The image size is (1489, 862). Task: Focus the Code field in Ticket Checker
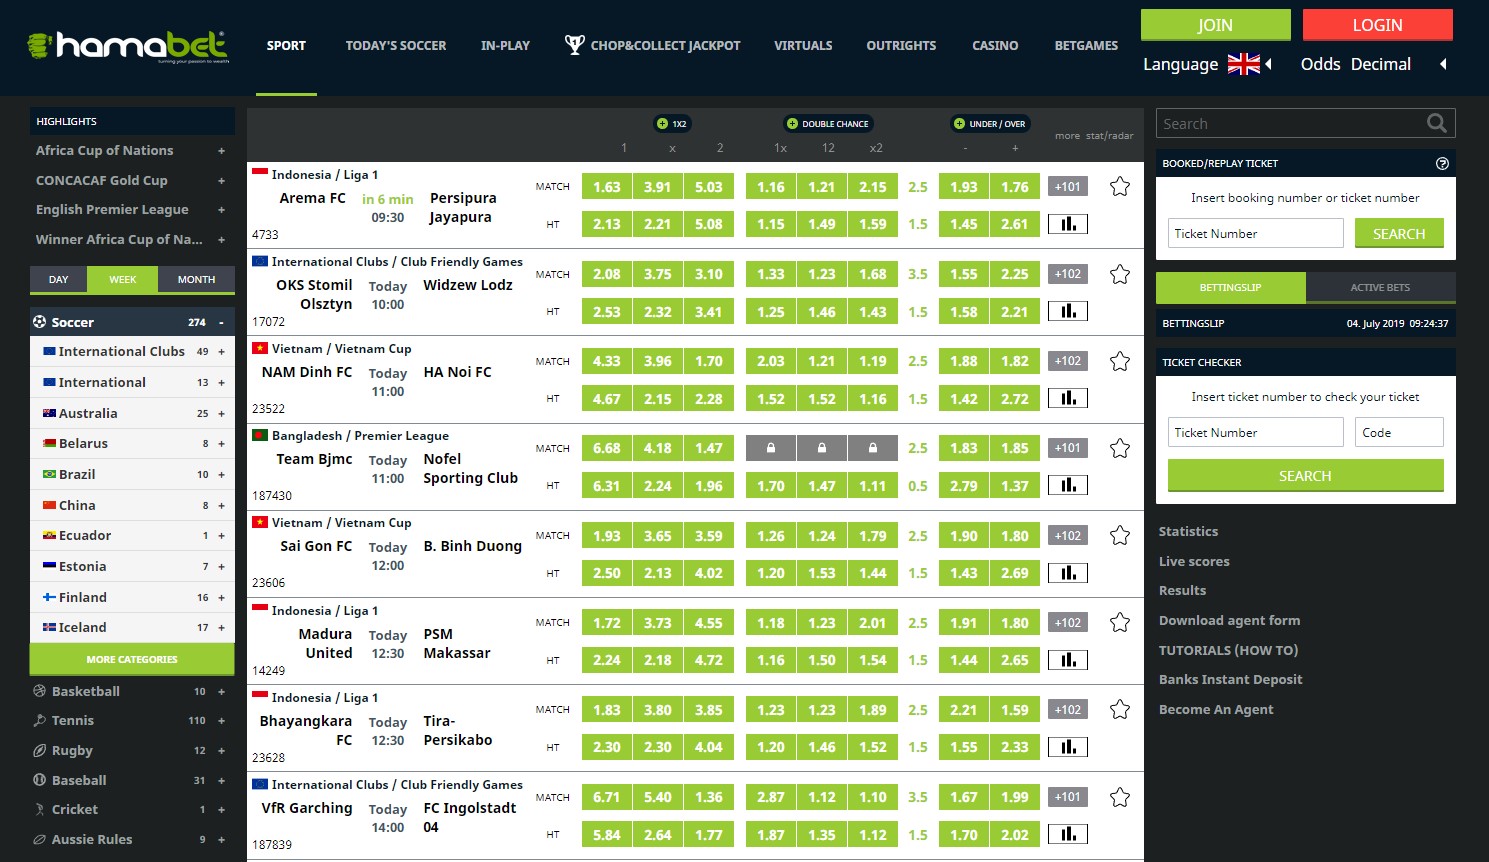[x=1400, y=432]
